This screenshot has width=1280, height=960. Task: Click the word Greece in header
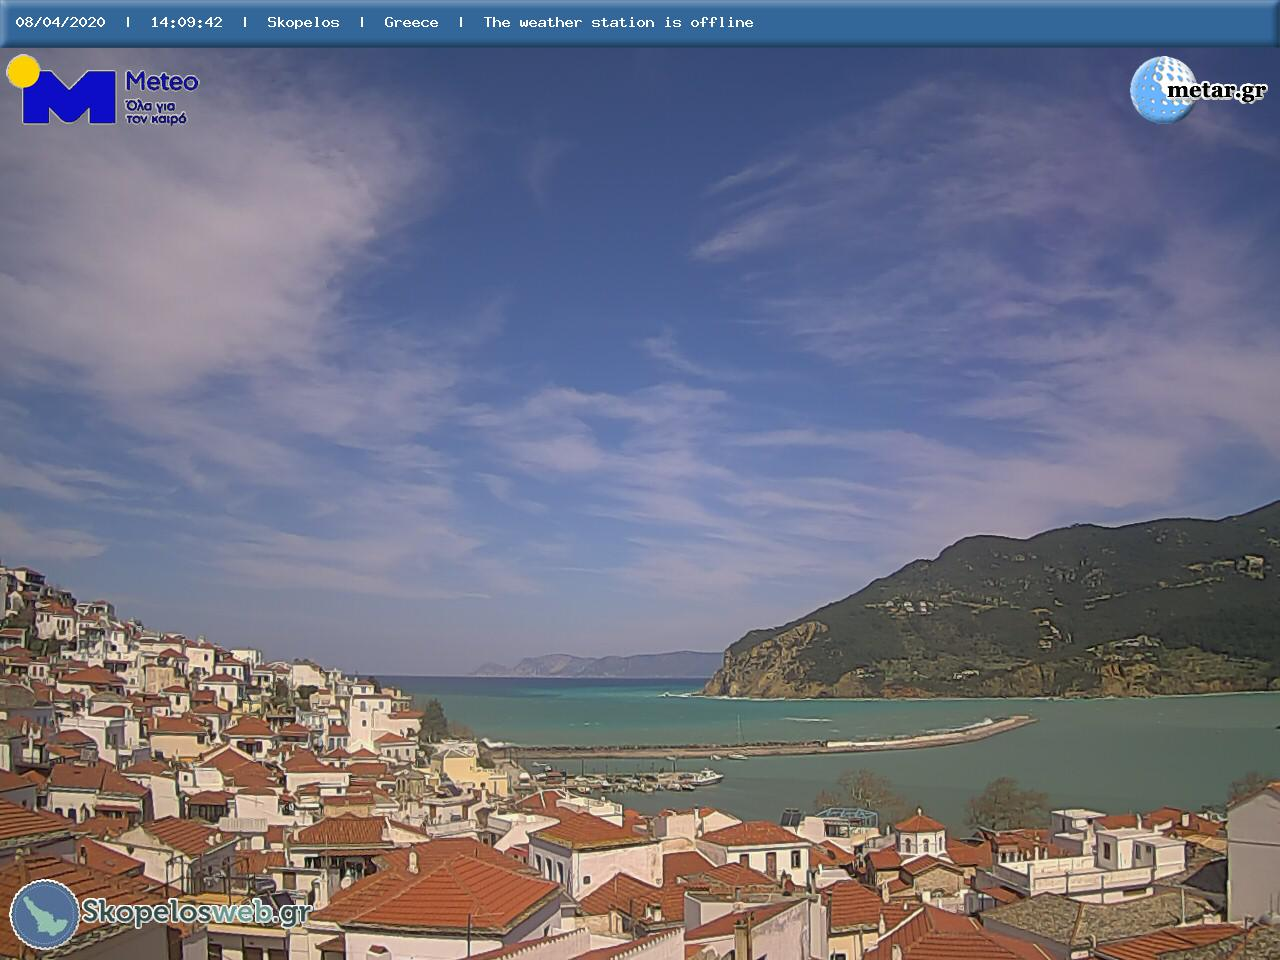point(411,22)
